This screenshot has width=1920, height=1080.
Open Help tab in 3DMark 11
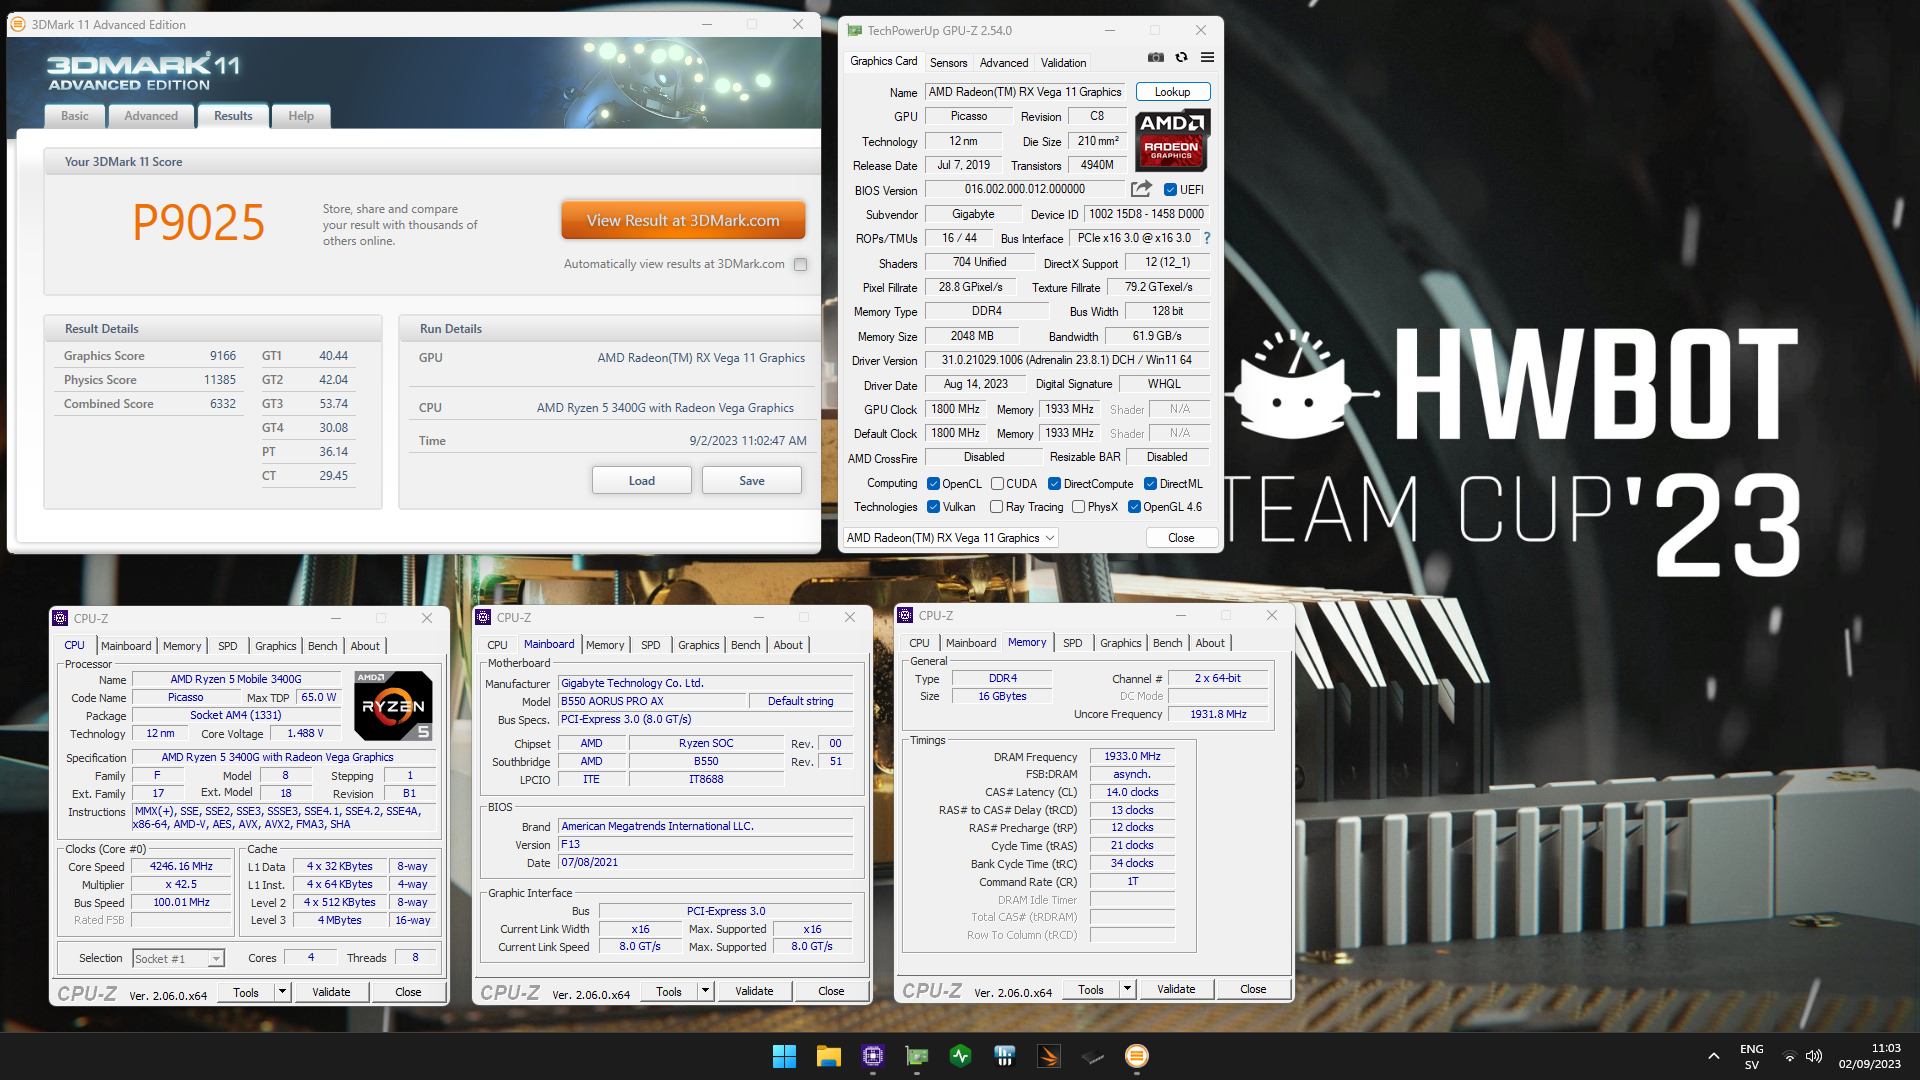[301, 116]
